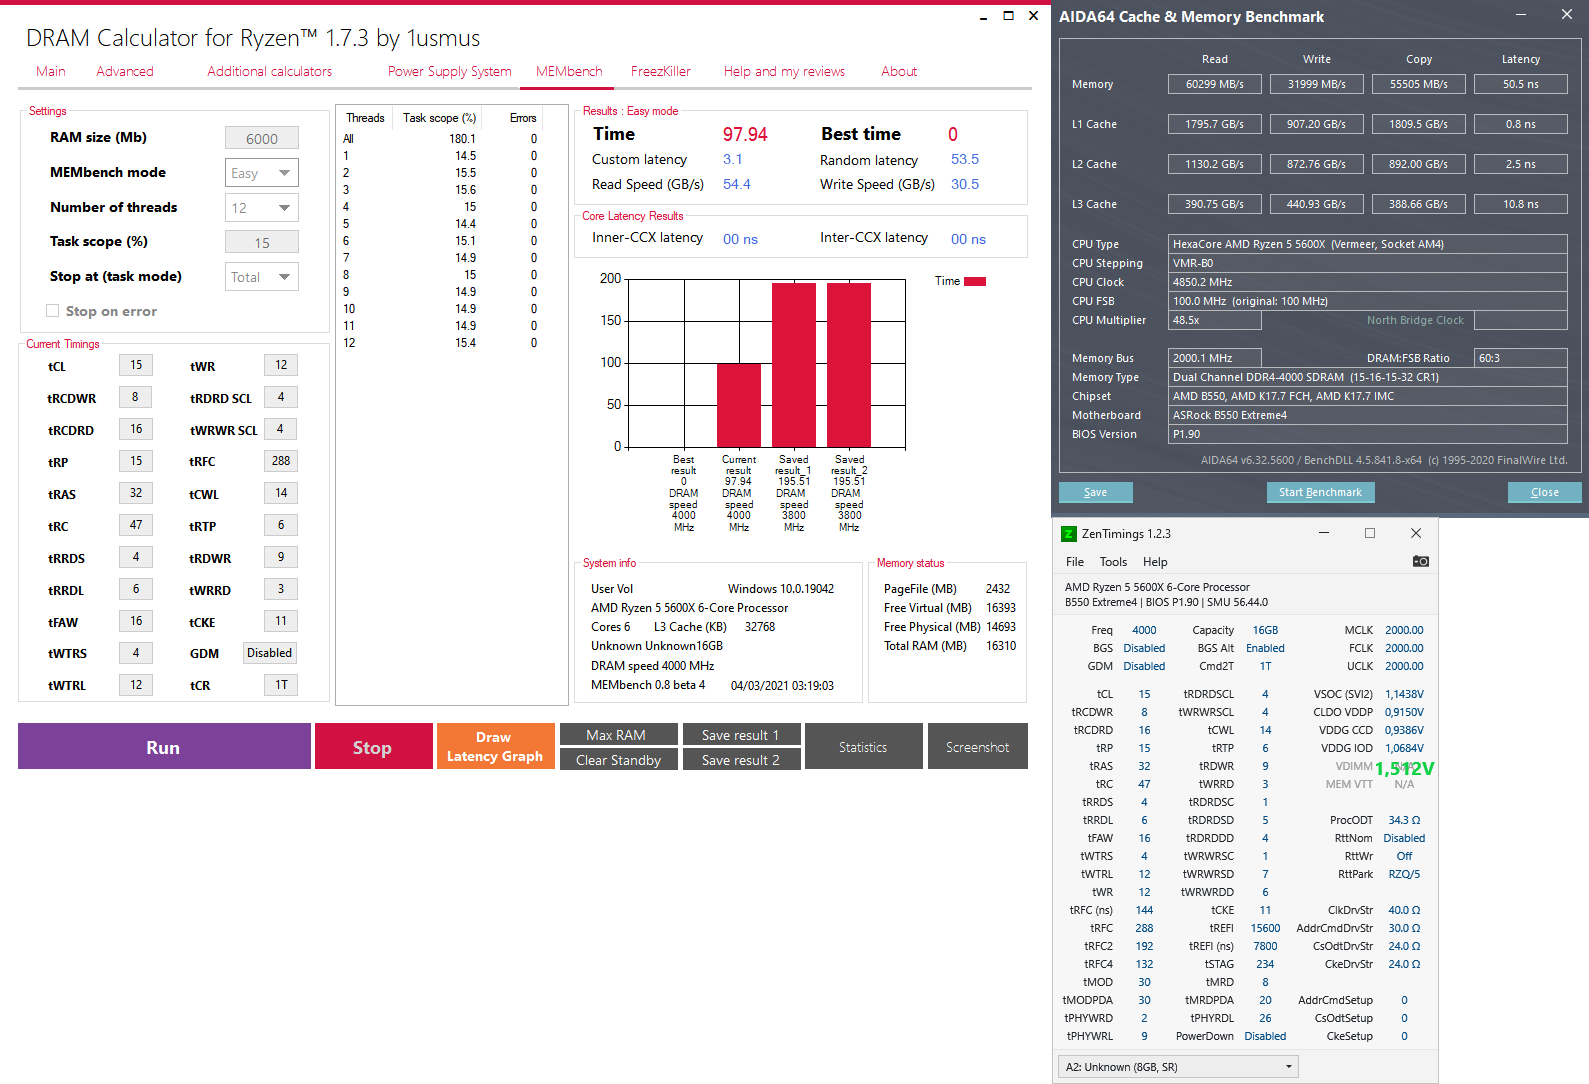Click Save in the AIDA64 window
1589x1084 pixels.
pos(1096,492)
